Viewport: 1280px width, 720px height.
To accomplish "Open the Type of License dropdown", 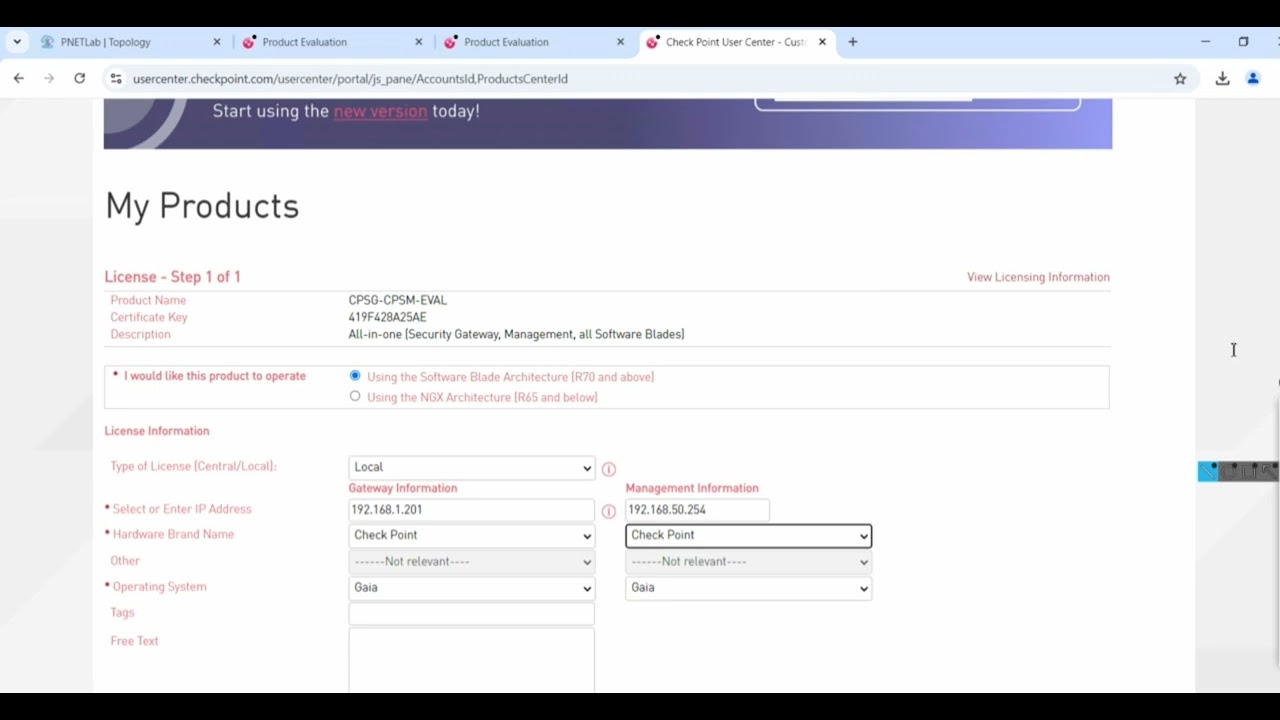I will pos(471,467).
